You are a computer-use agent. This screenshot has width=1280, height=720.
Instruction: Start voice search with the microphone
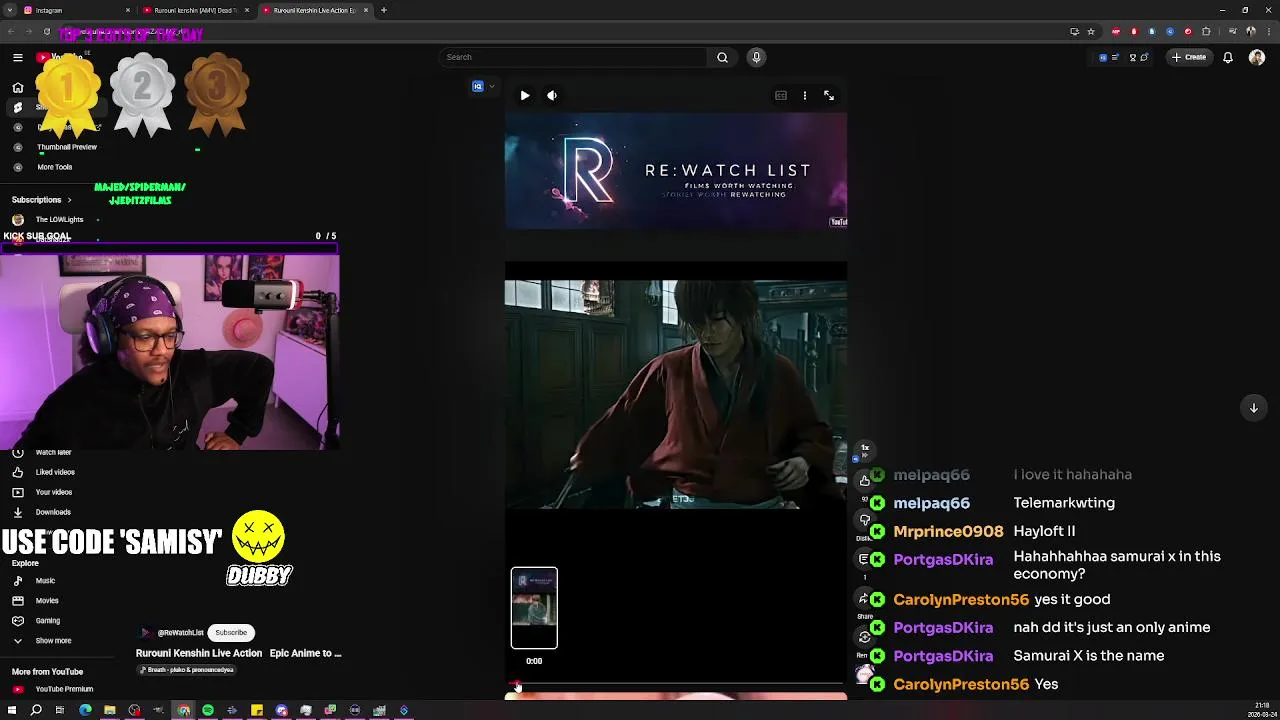pos(756,57)
